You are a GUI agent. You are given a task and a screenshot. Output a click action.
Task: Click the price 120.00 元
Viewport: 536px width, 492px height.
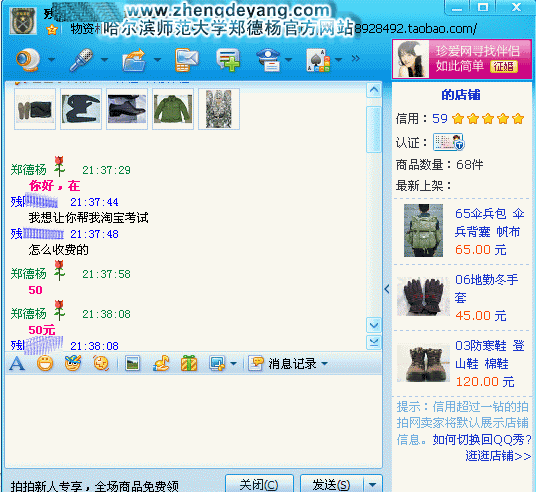(x=485, y=382)
